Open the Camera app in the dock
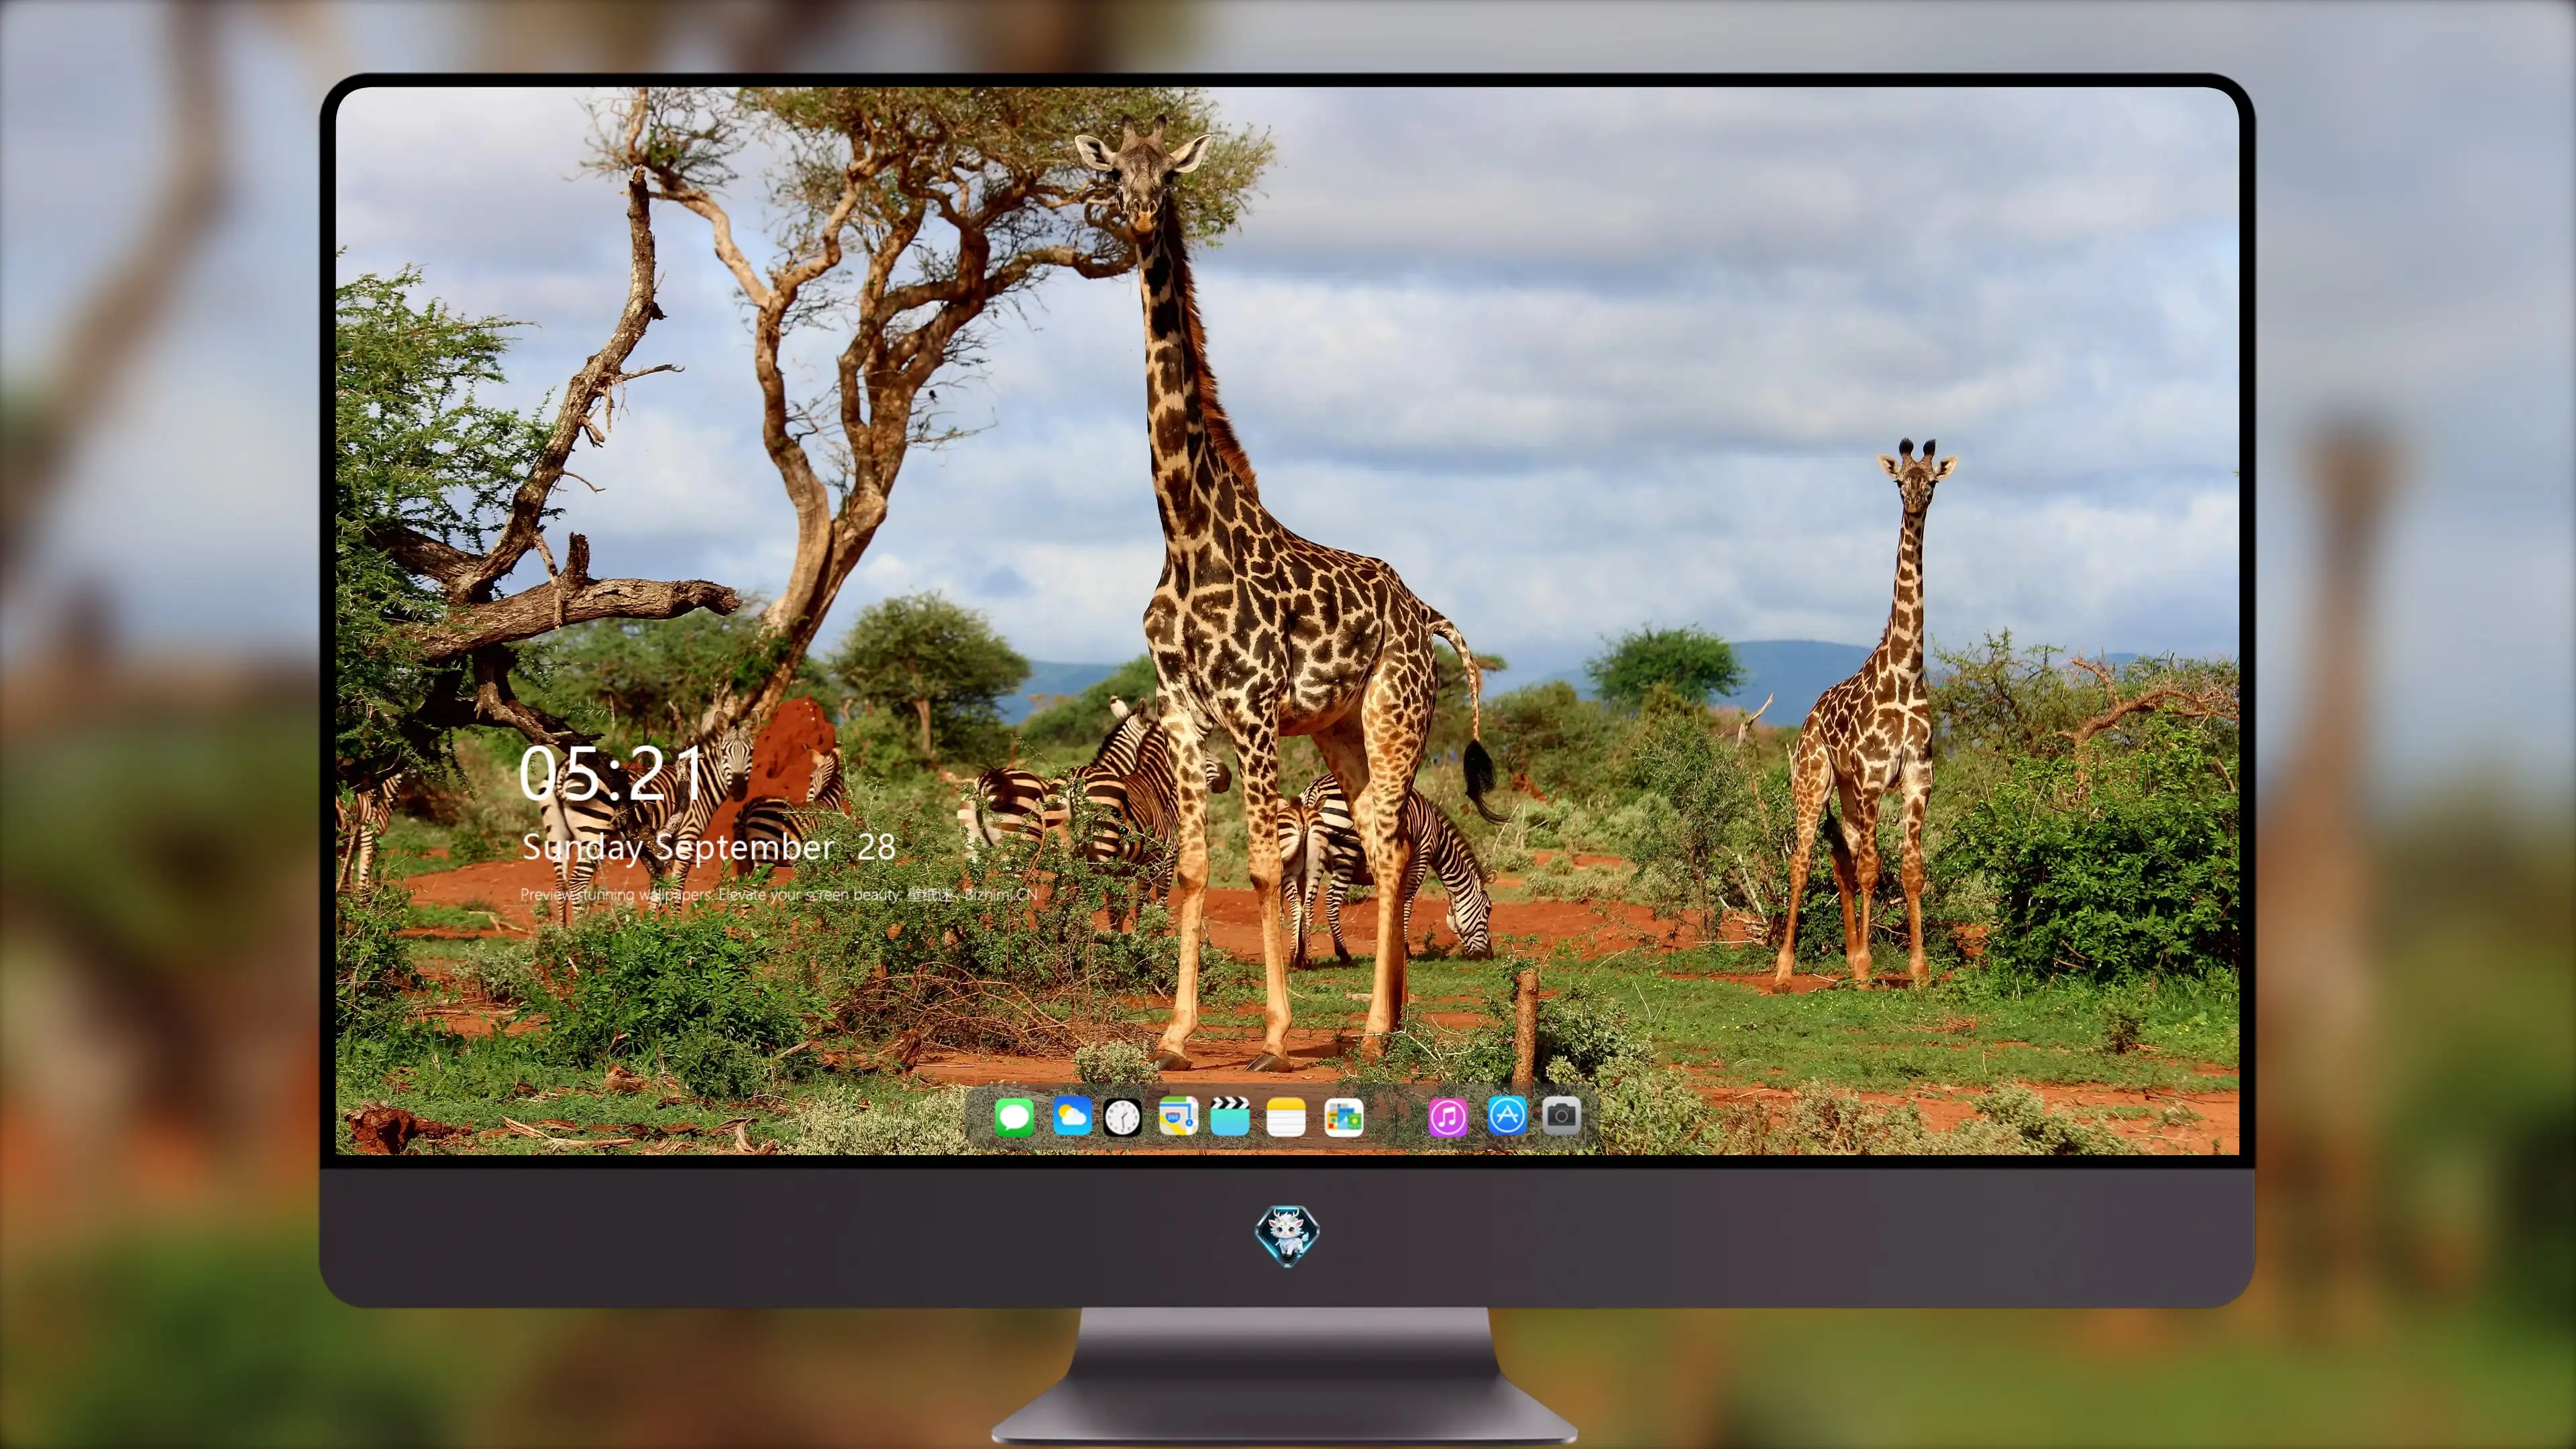 [x=1561, y=1115]
